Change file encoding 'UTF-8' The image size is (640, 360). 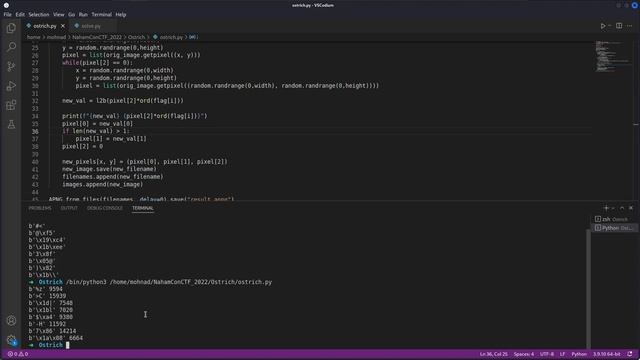pyautogui.click(x=547, y=354)
